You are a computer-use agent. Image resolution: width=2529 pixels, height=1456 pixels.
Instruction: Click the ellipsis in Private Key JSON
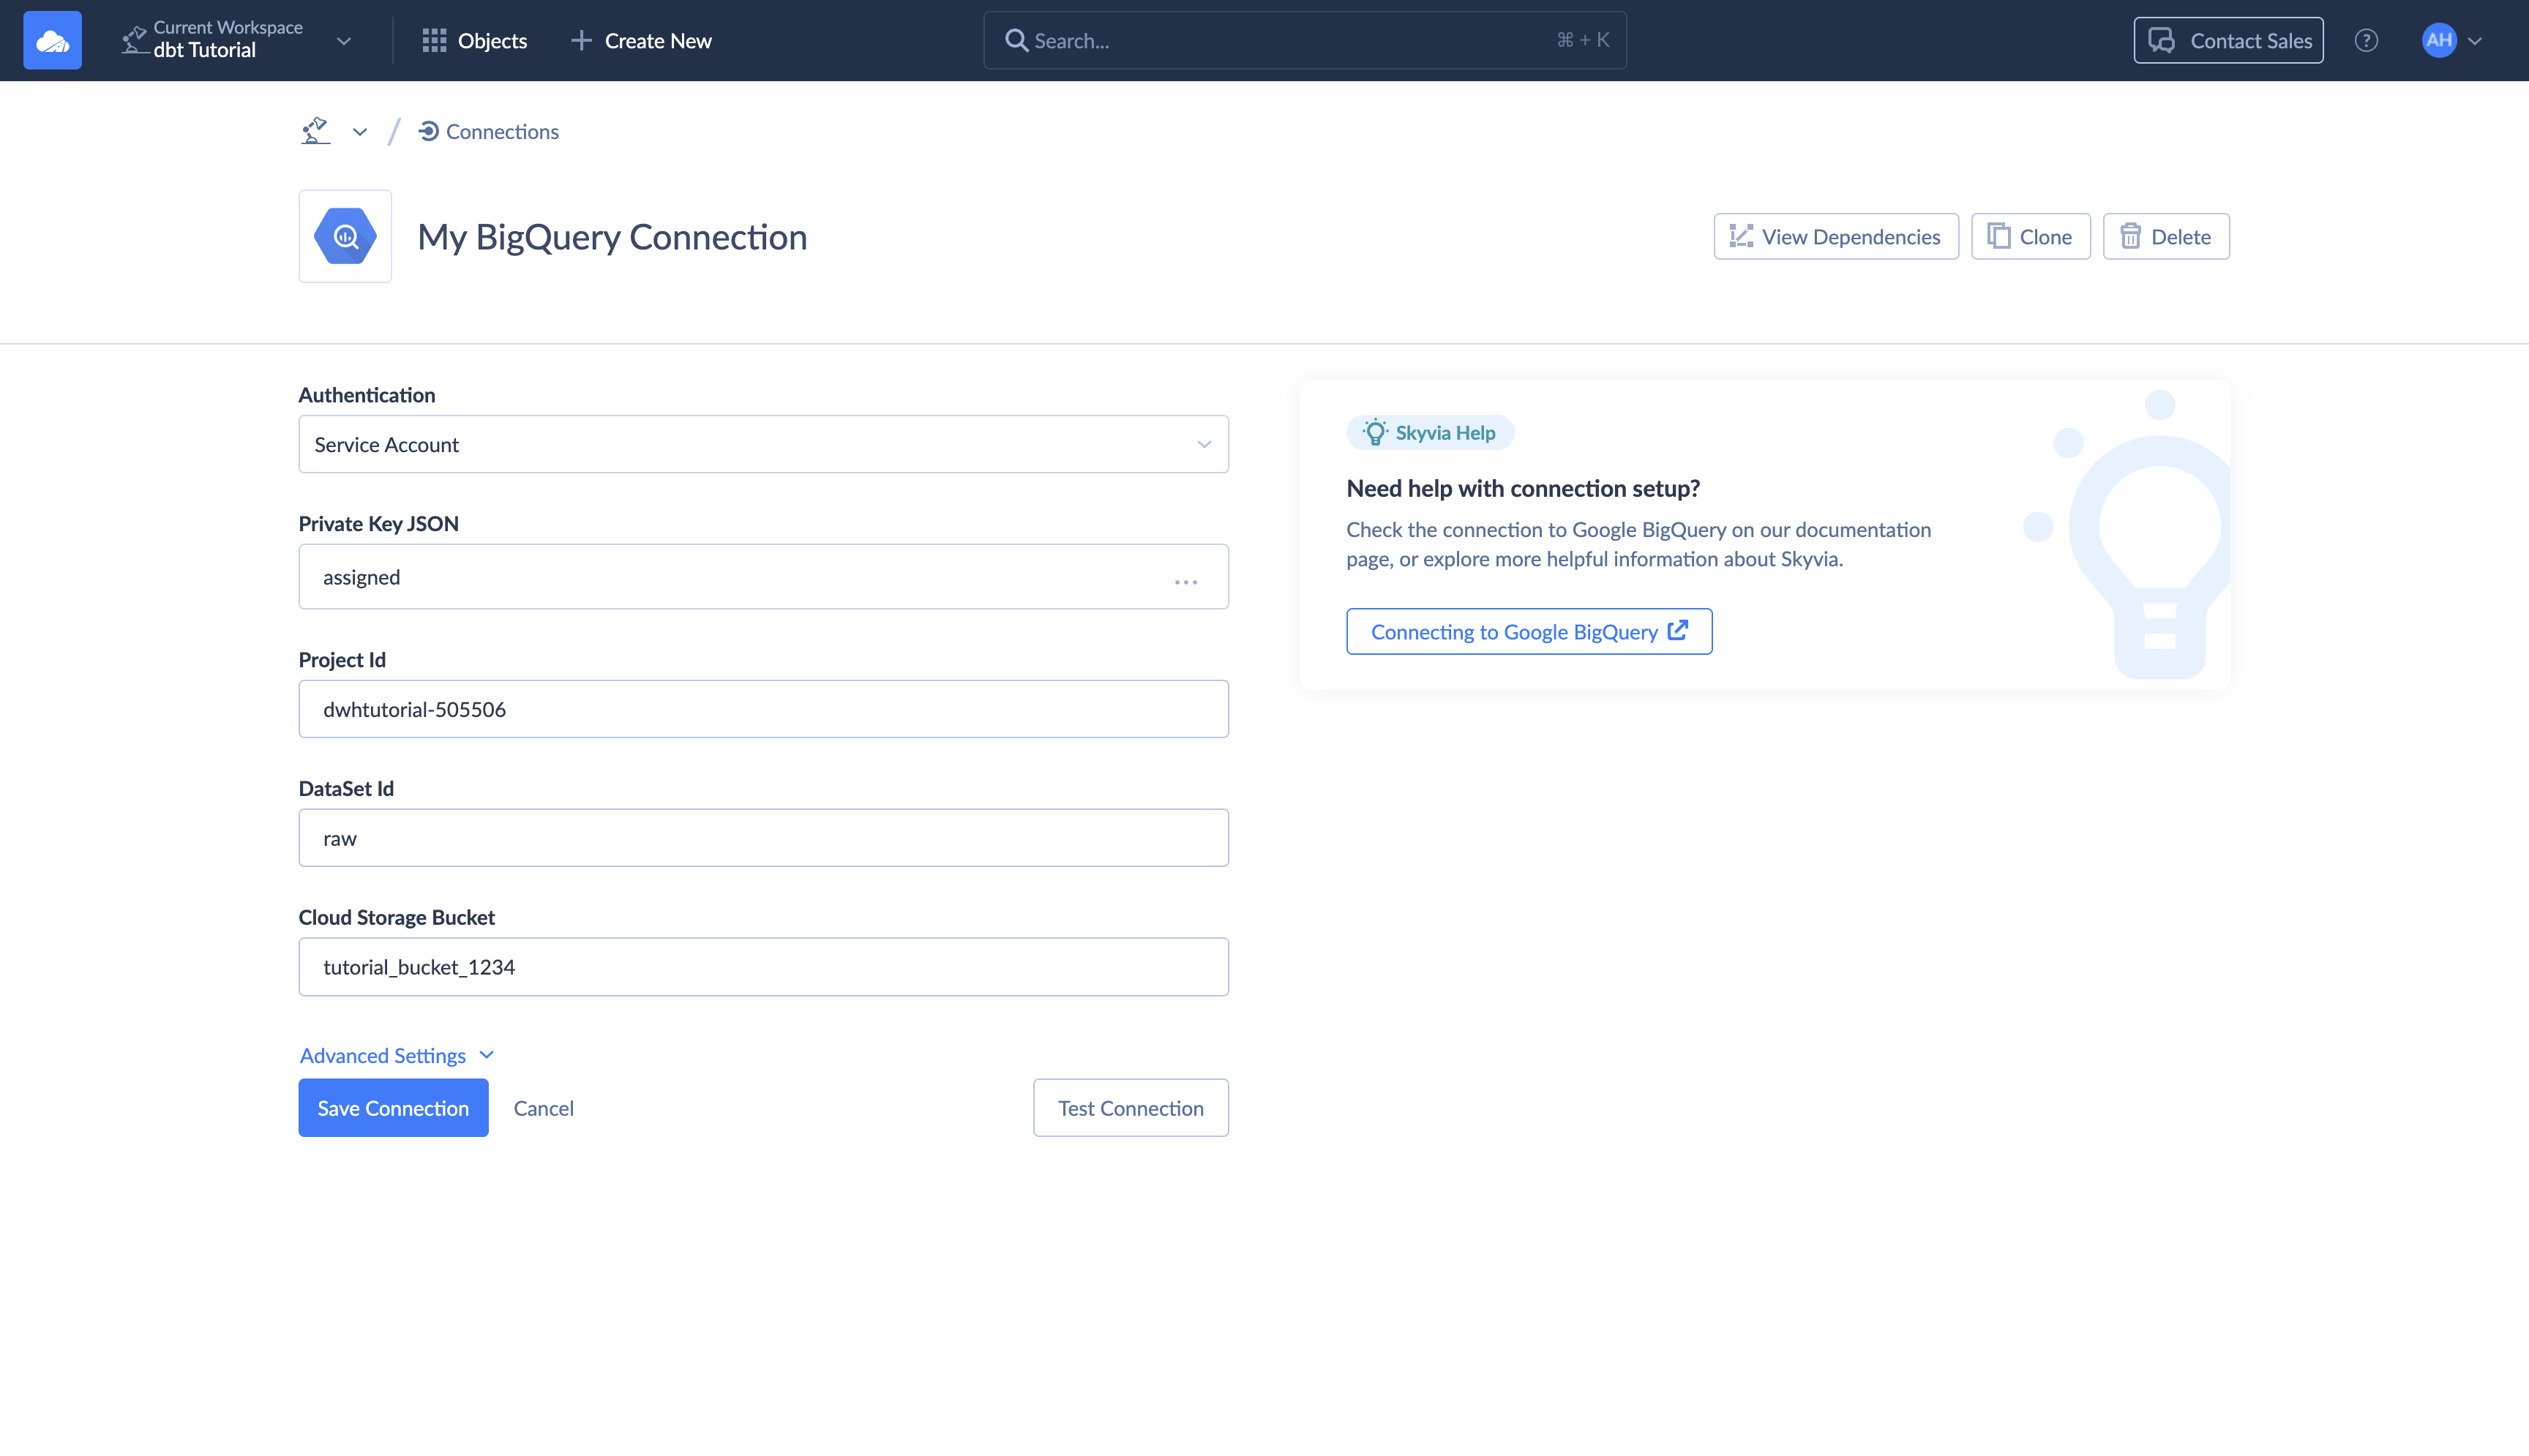pyautogui.click(x=1186, y=581)
